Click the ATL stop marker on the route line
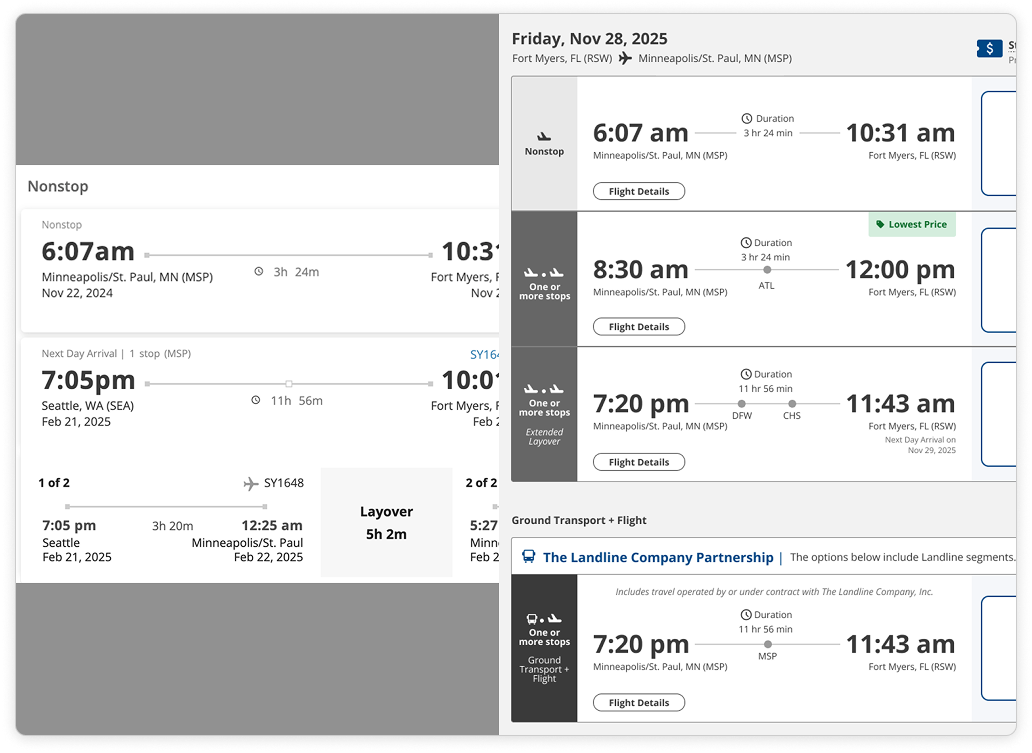The image size is (1032, 753). (766, 270)
